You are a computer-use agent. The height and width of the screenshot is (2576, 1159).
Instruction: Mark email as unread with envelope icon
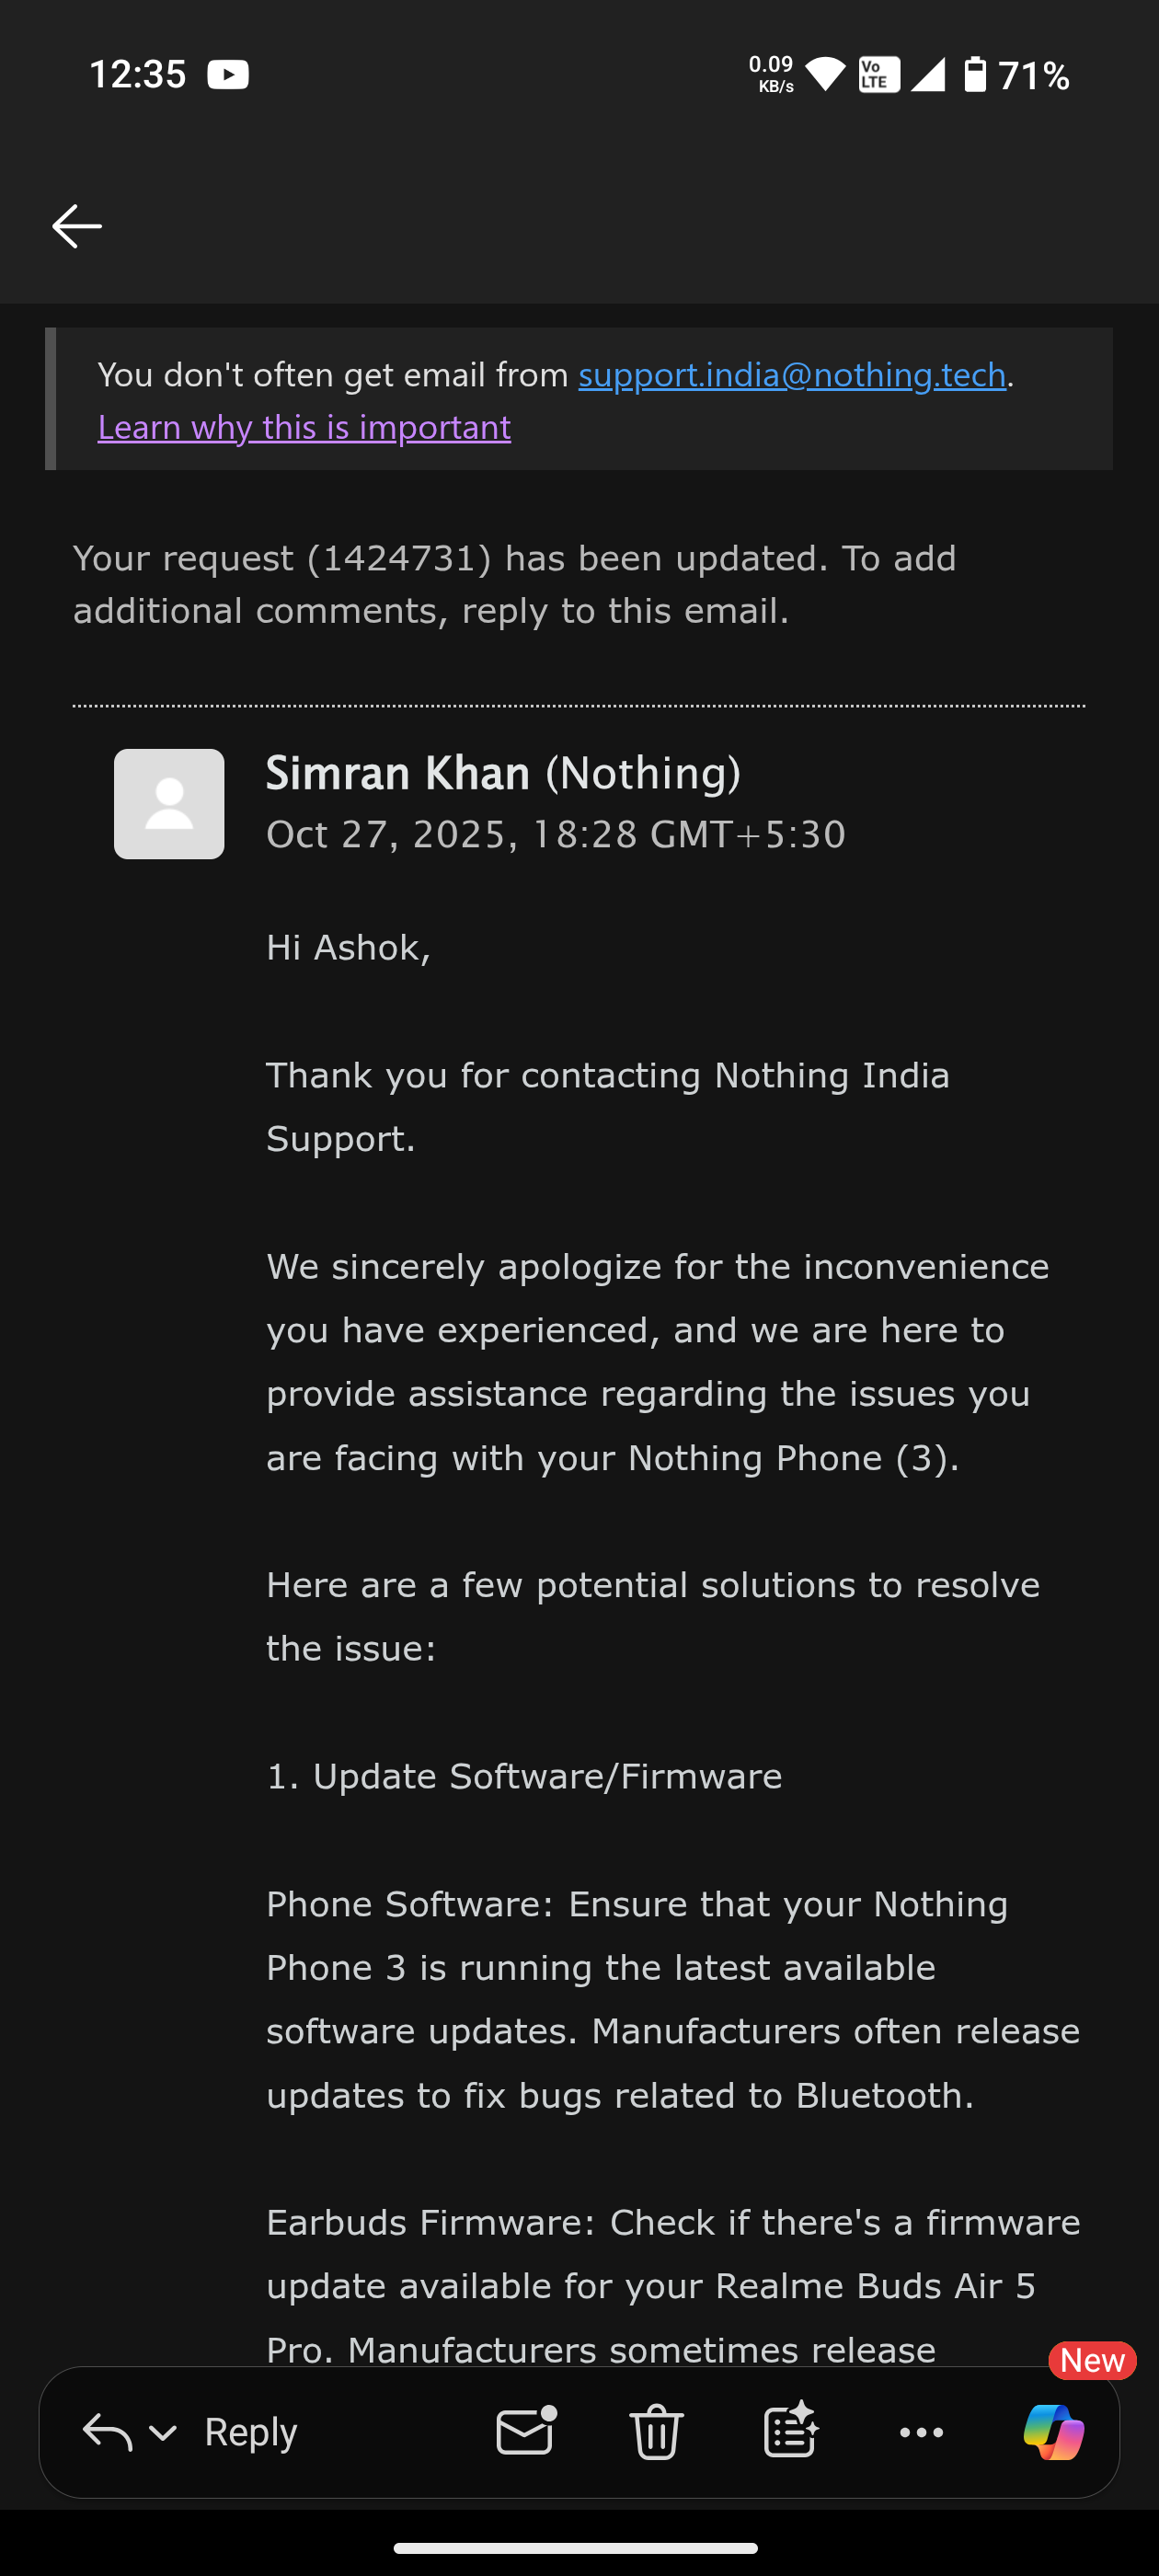(526, 2432)
